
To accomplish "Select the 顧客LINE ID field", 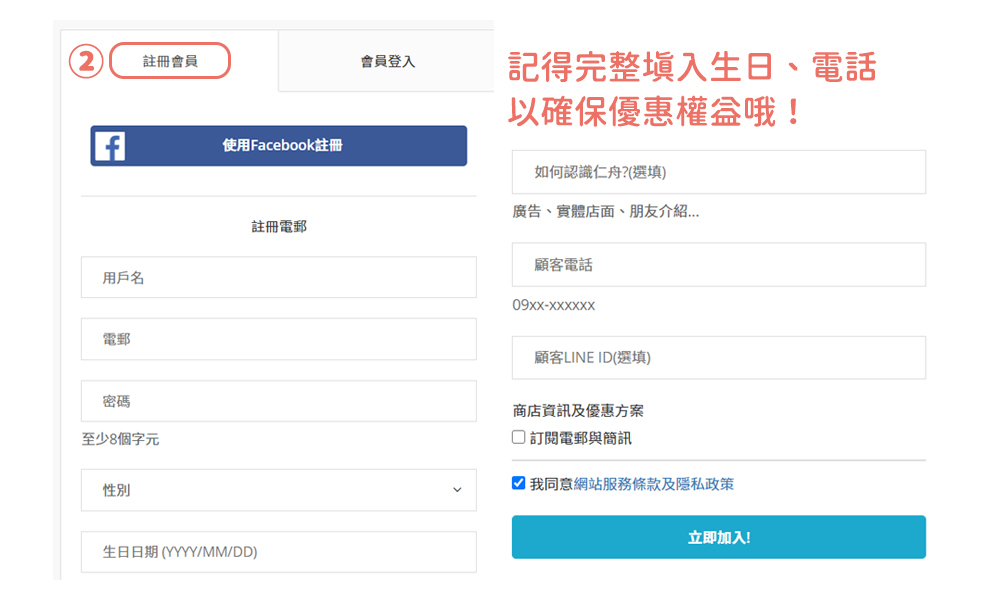I will click(x=718, y=358).
